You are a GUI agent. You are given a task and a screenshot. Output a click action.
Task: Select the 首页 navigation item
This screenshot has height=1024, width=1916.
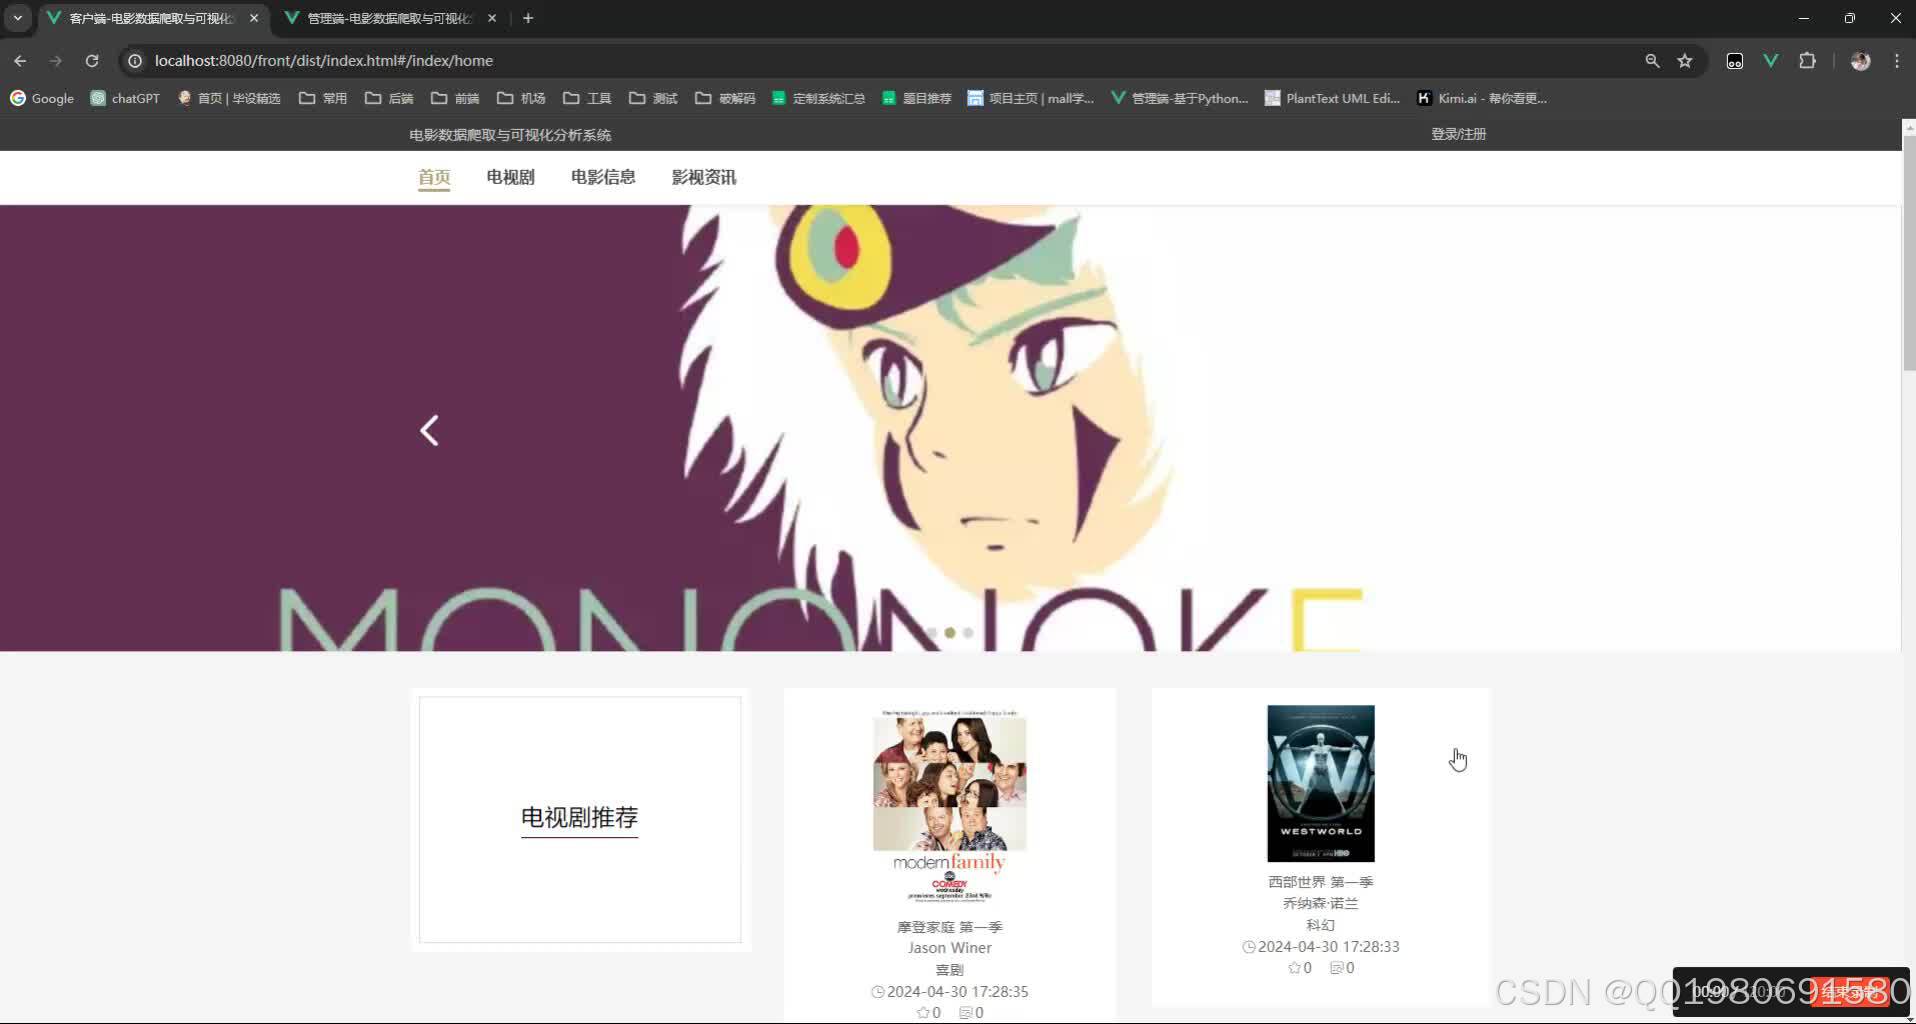click(x=434, y=177)
